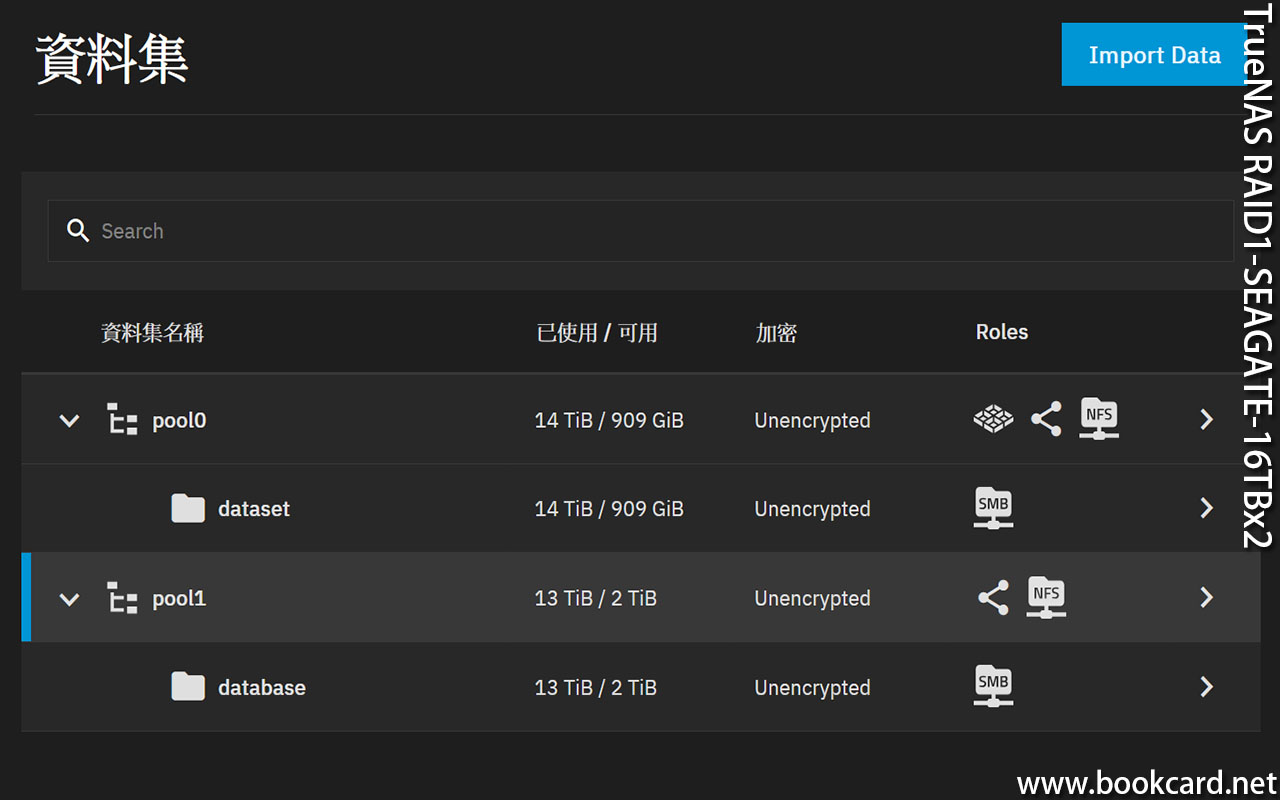Click the pool0 tree hierarchy icon
The width and height of the screenshot is (1280, 800).
[x=122, y=420]
